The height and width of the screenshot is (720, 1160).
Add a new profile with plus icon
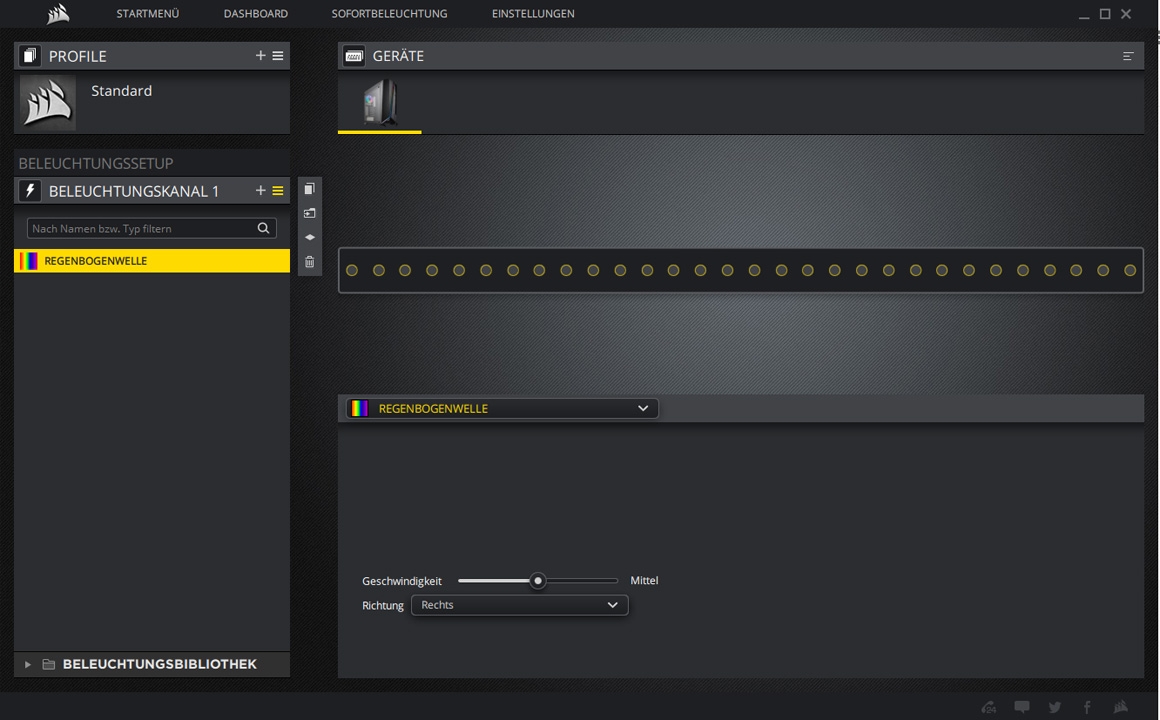coord(260,55)
